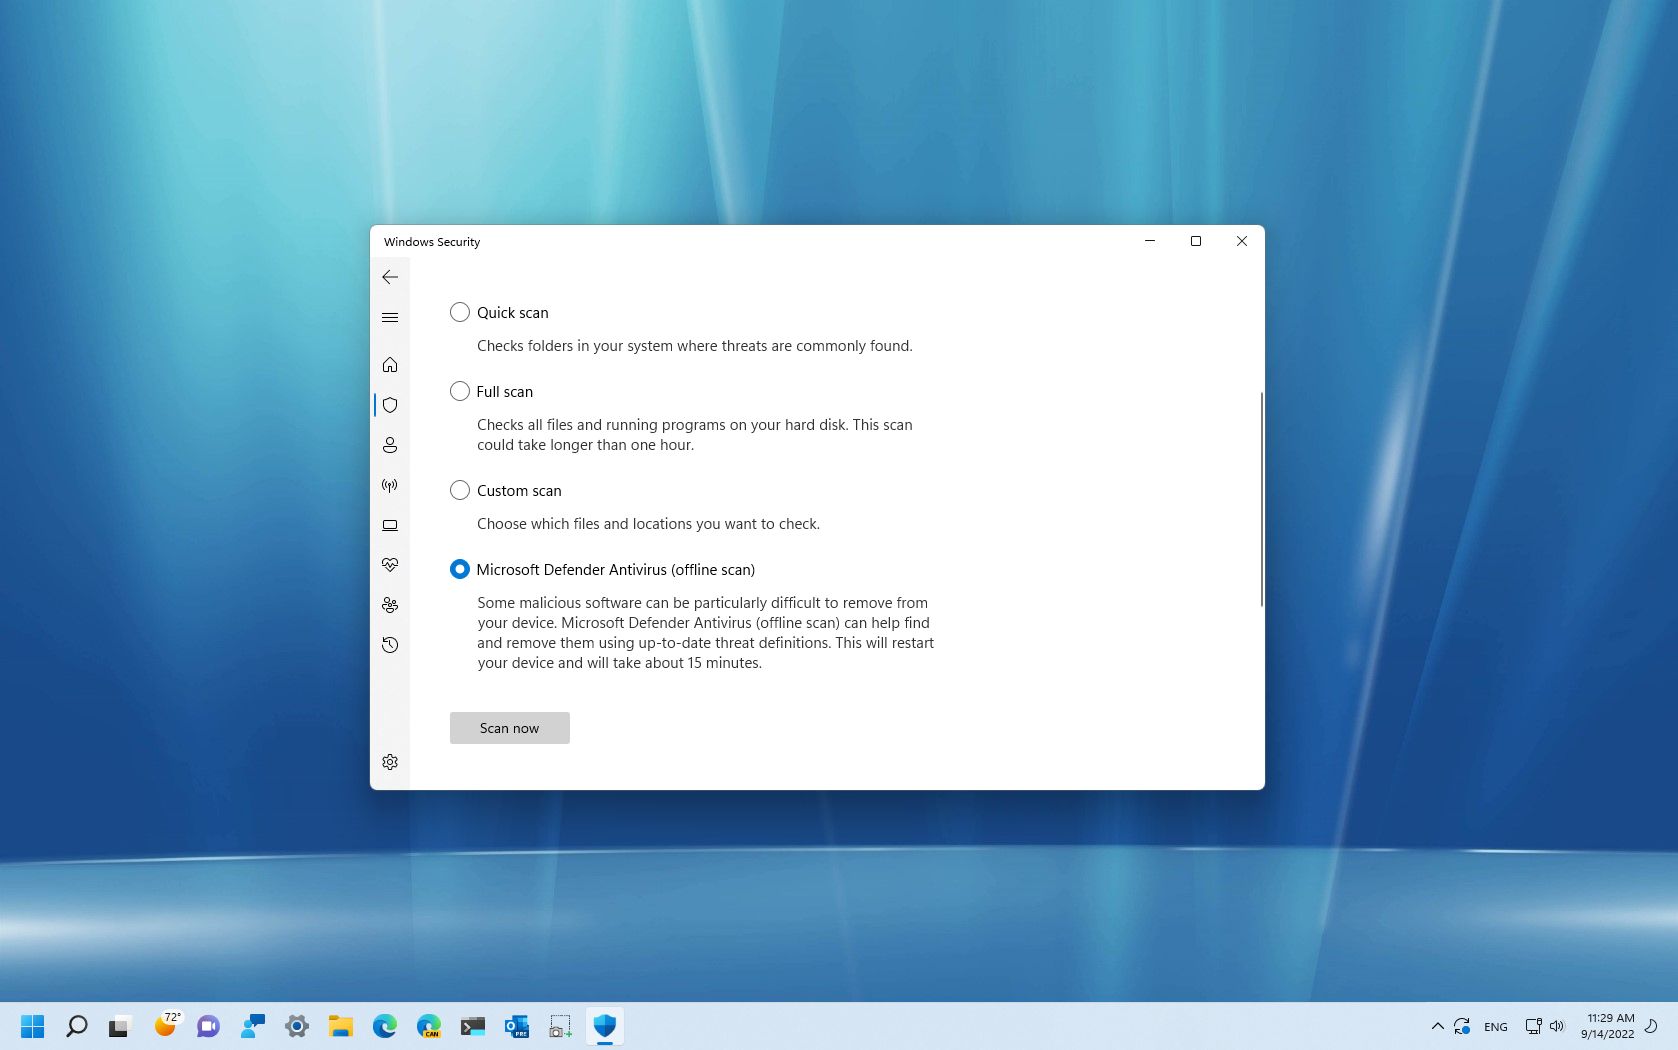1678x1050 pixels.
Task: Click the Windows Security shield taskbar icon
Action: click(604, 1026)
